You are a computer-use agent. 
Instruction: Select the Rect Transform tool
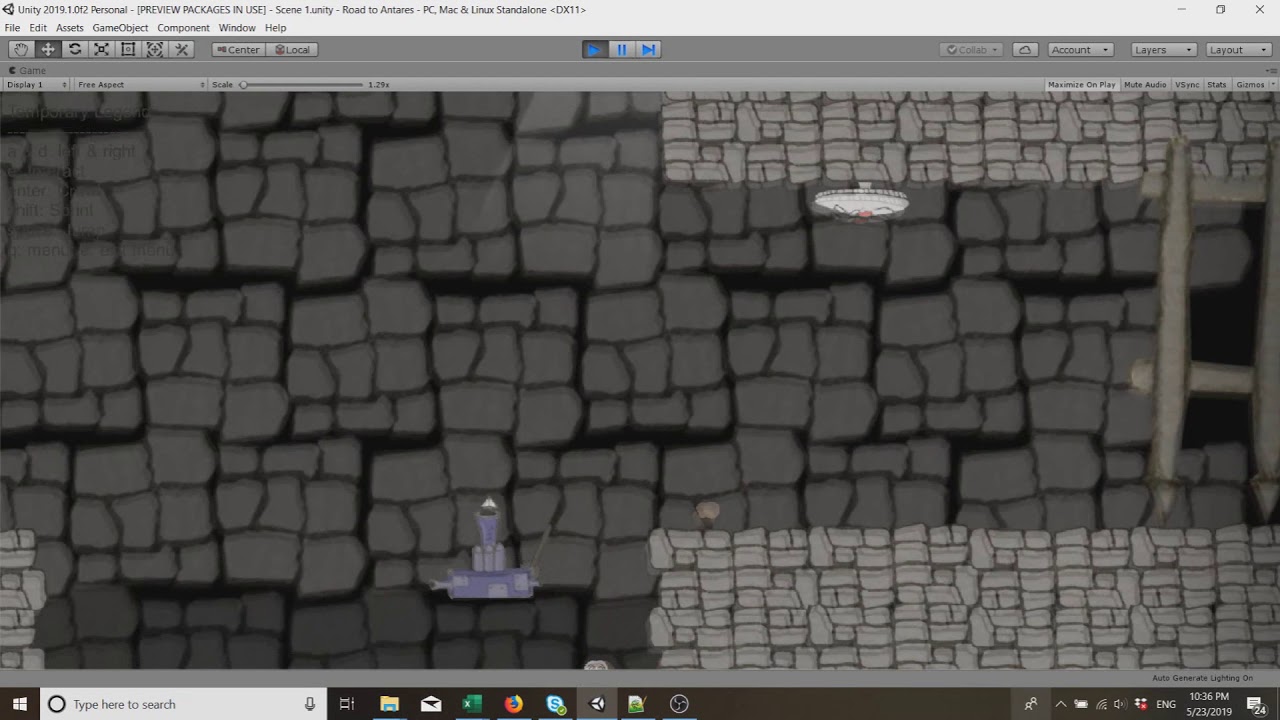tap(128, 49)
